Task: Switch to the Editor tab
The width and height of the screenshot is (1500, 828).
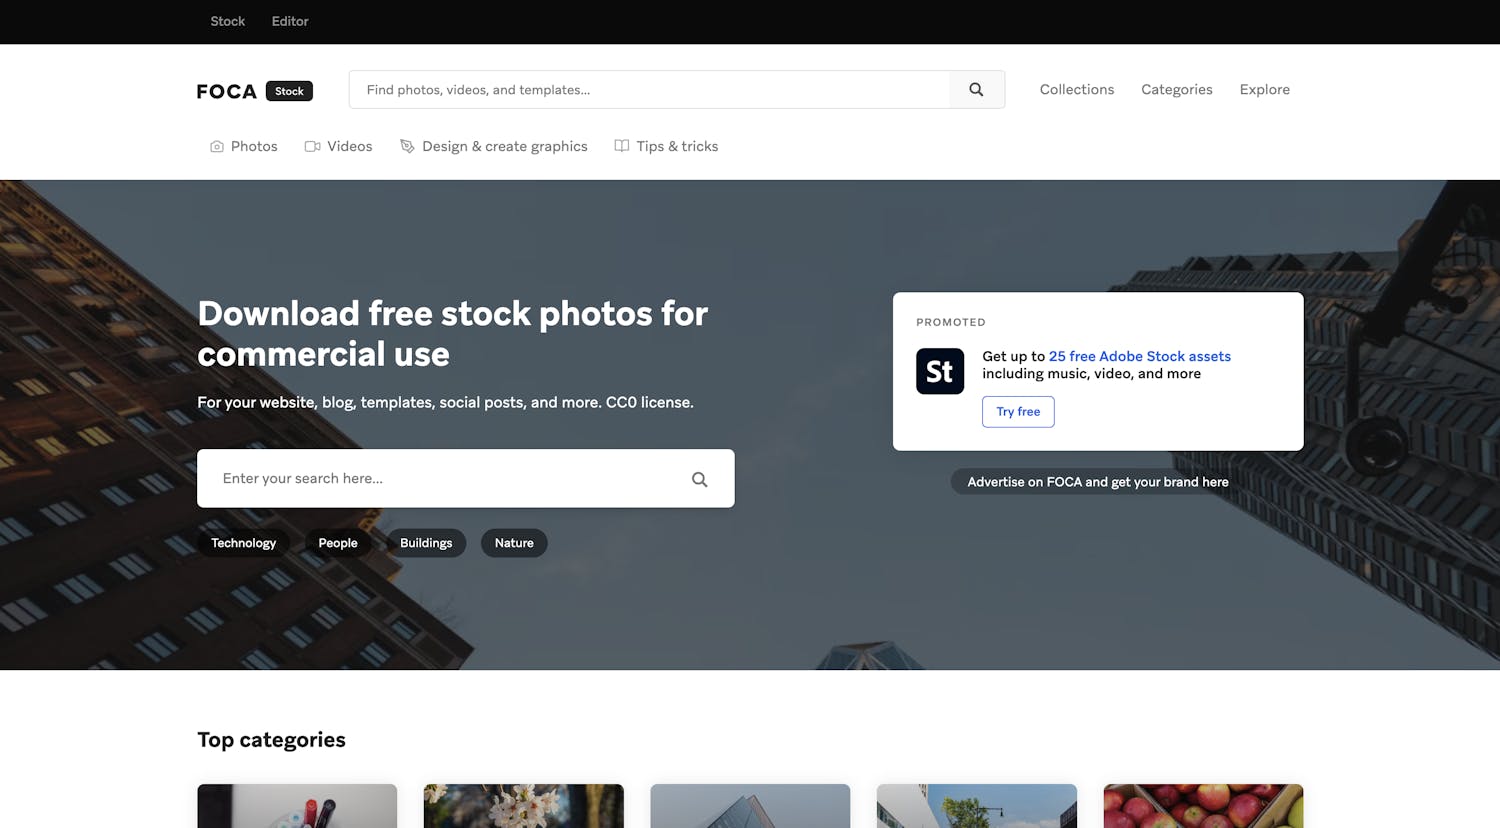Action: pyautogui.click(x=290, y=21)
